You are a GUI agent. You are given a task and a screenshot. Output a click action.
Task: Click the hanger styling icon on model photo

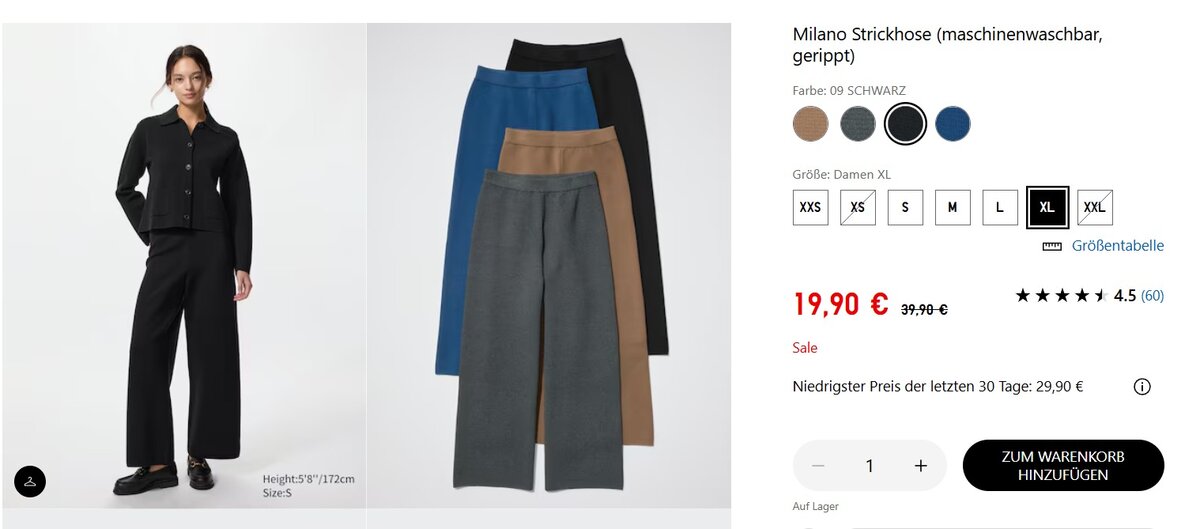pyautogui.click(x=30, y=481)
